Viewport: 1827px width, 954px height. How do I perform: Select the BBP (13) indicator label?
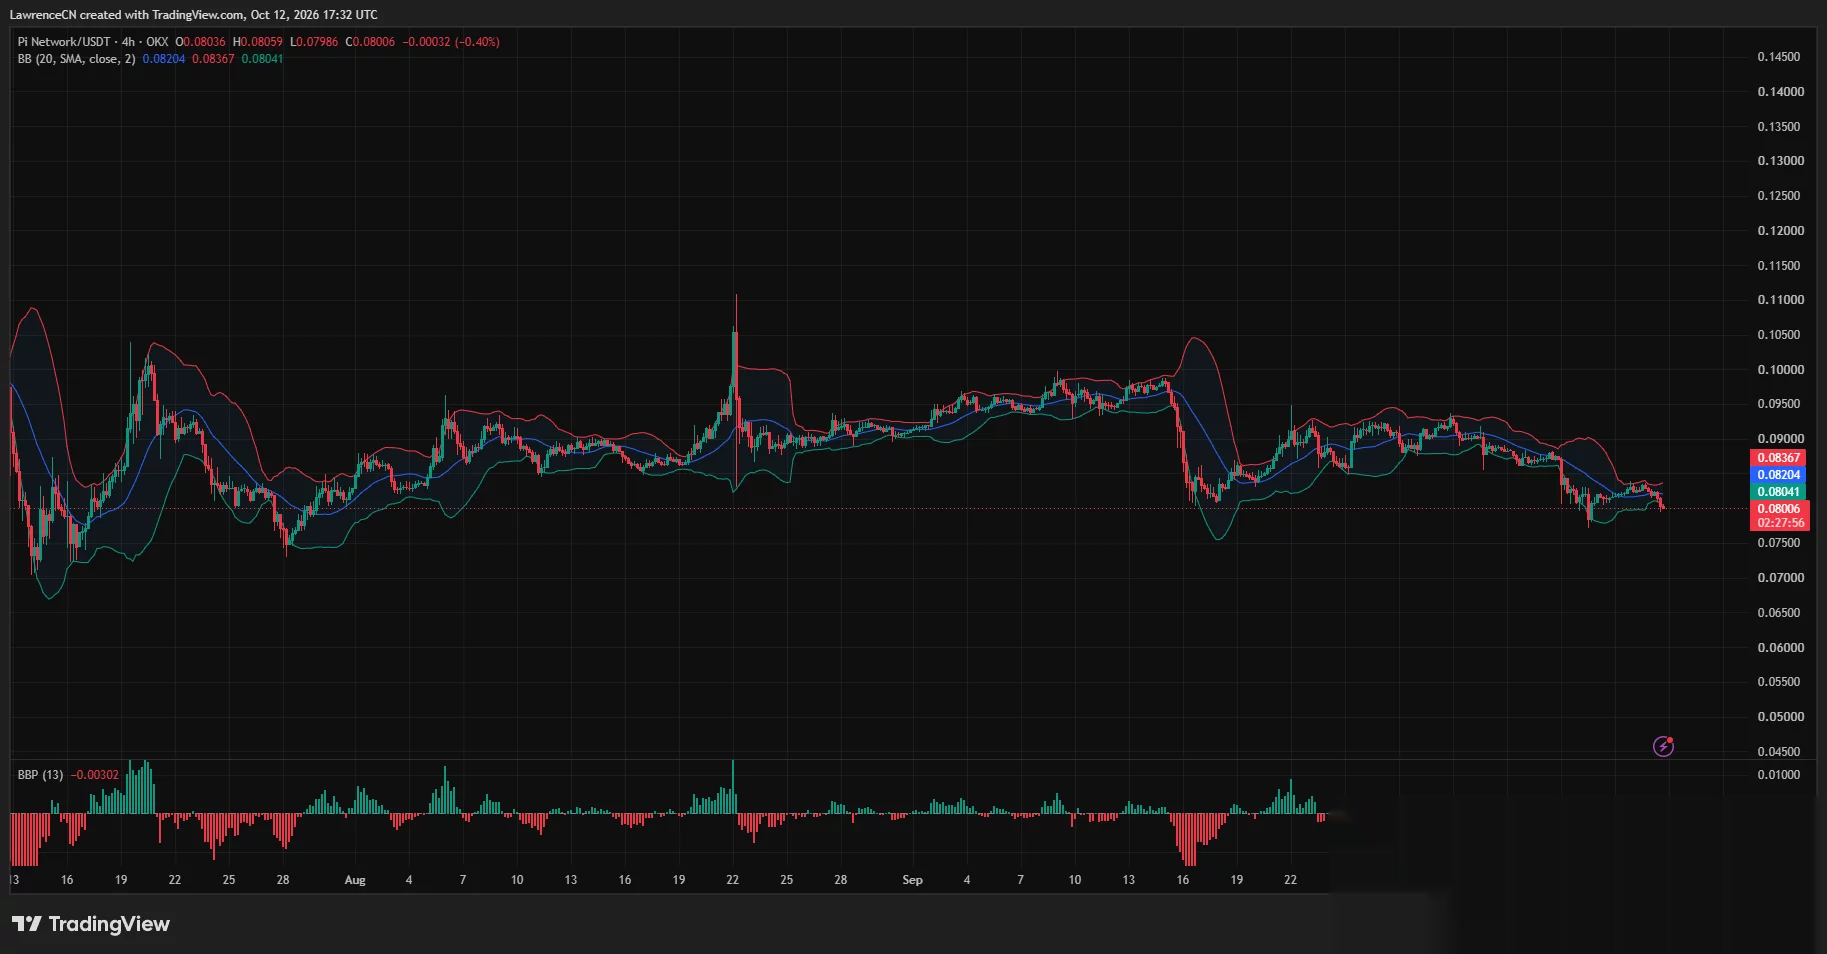pos(40,775)
